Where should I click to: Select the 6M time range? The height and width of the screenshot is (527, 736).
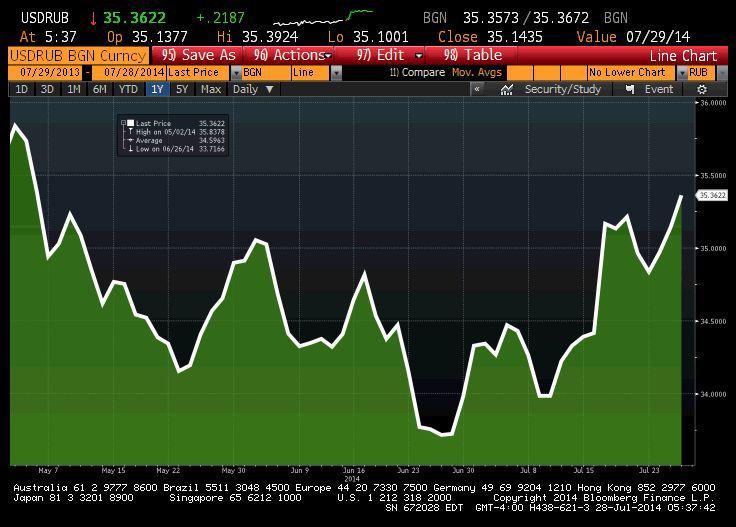100,89
